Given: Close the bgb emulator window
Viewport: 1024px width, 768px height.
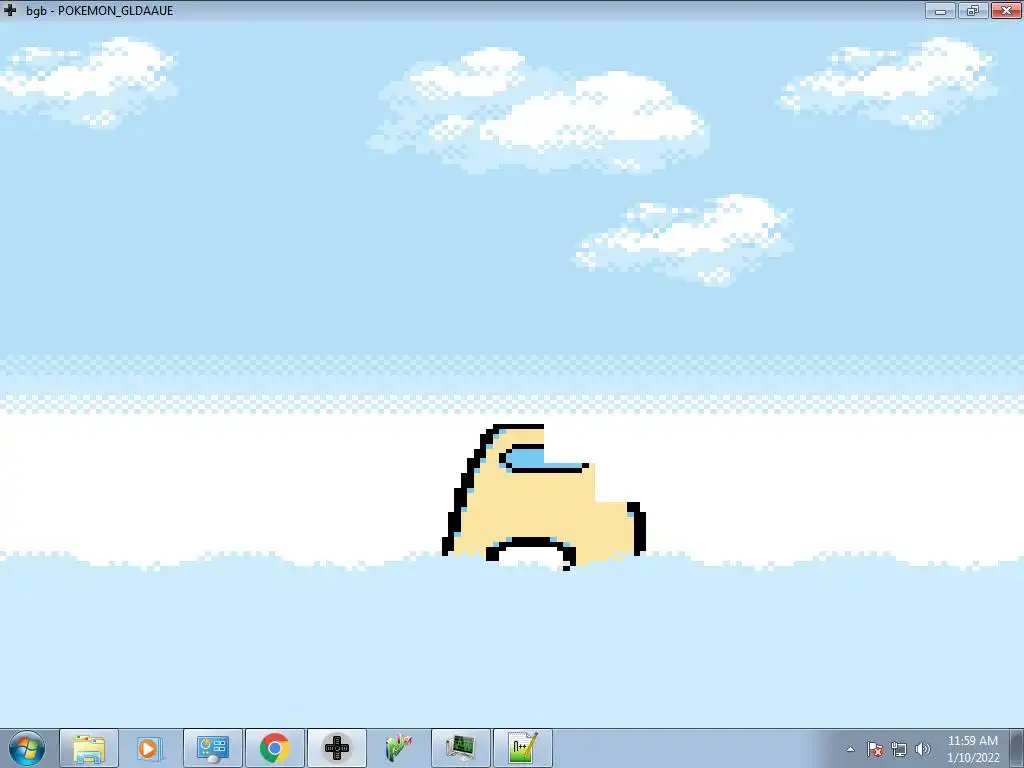Looking at the screenshot, I should [x=1006, y=10].
